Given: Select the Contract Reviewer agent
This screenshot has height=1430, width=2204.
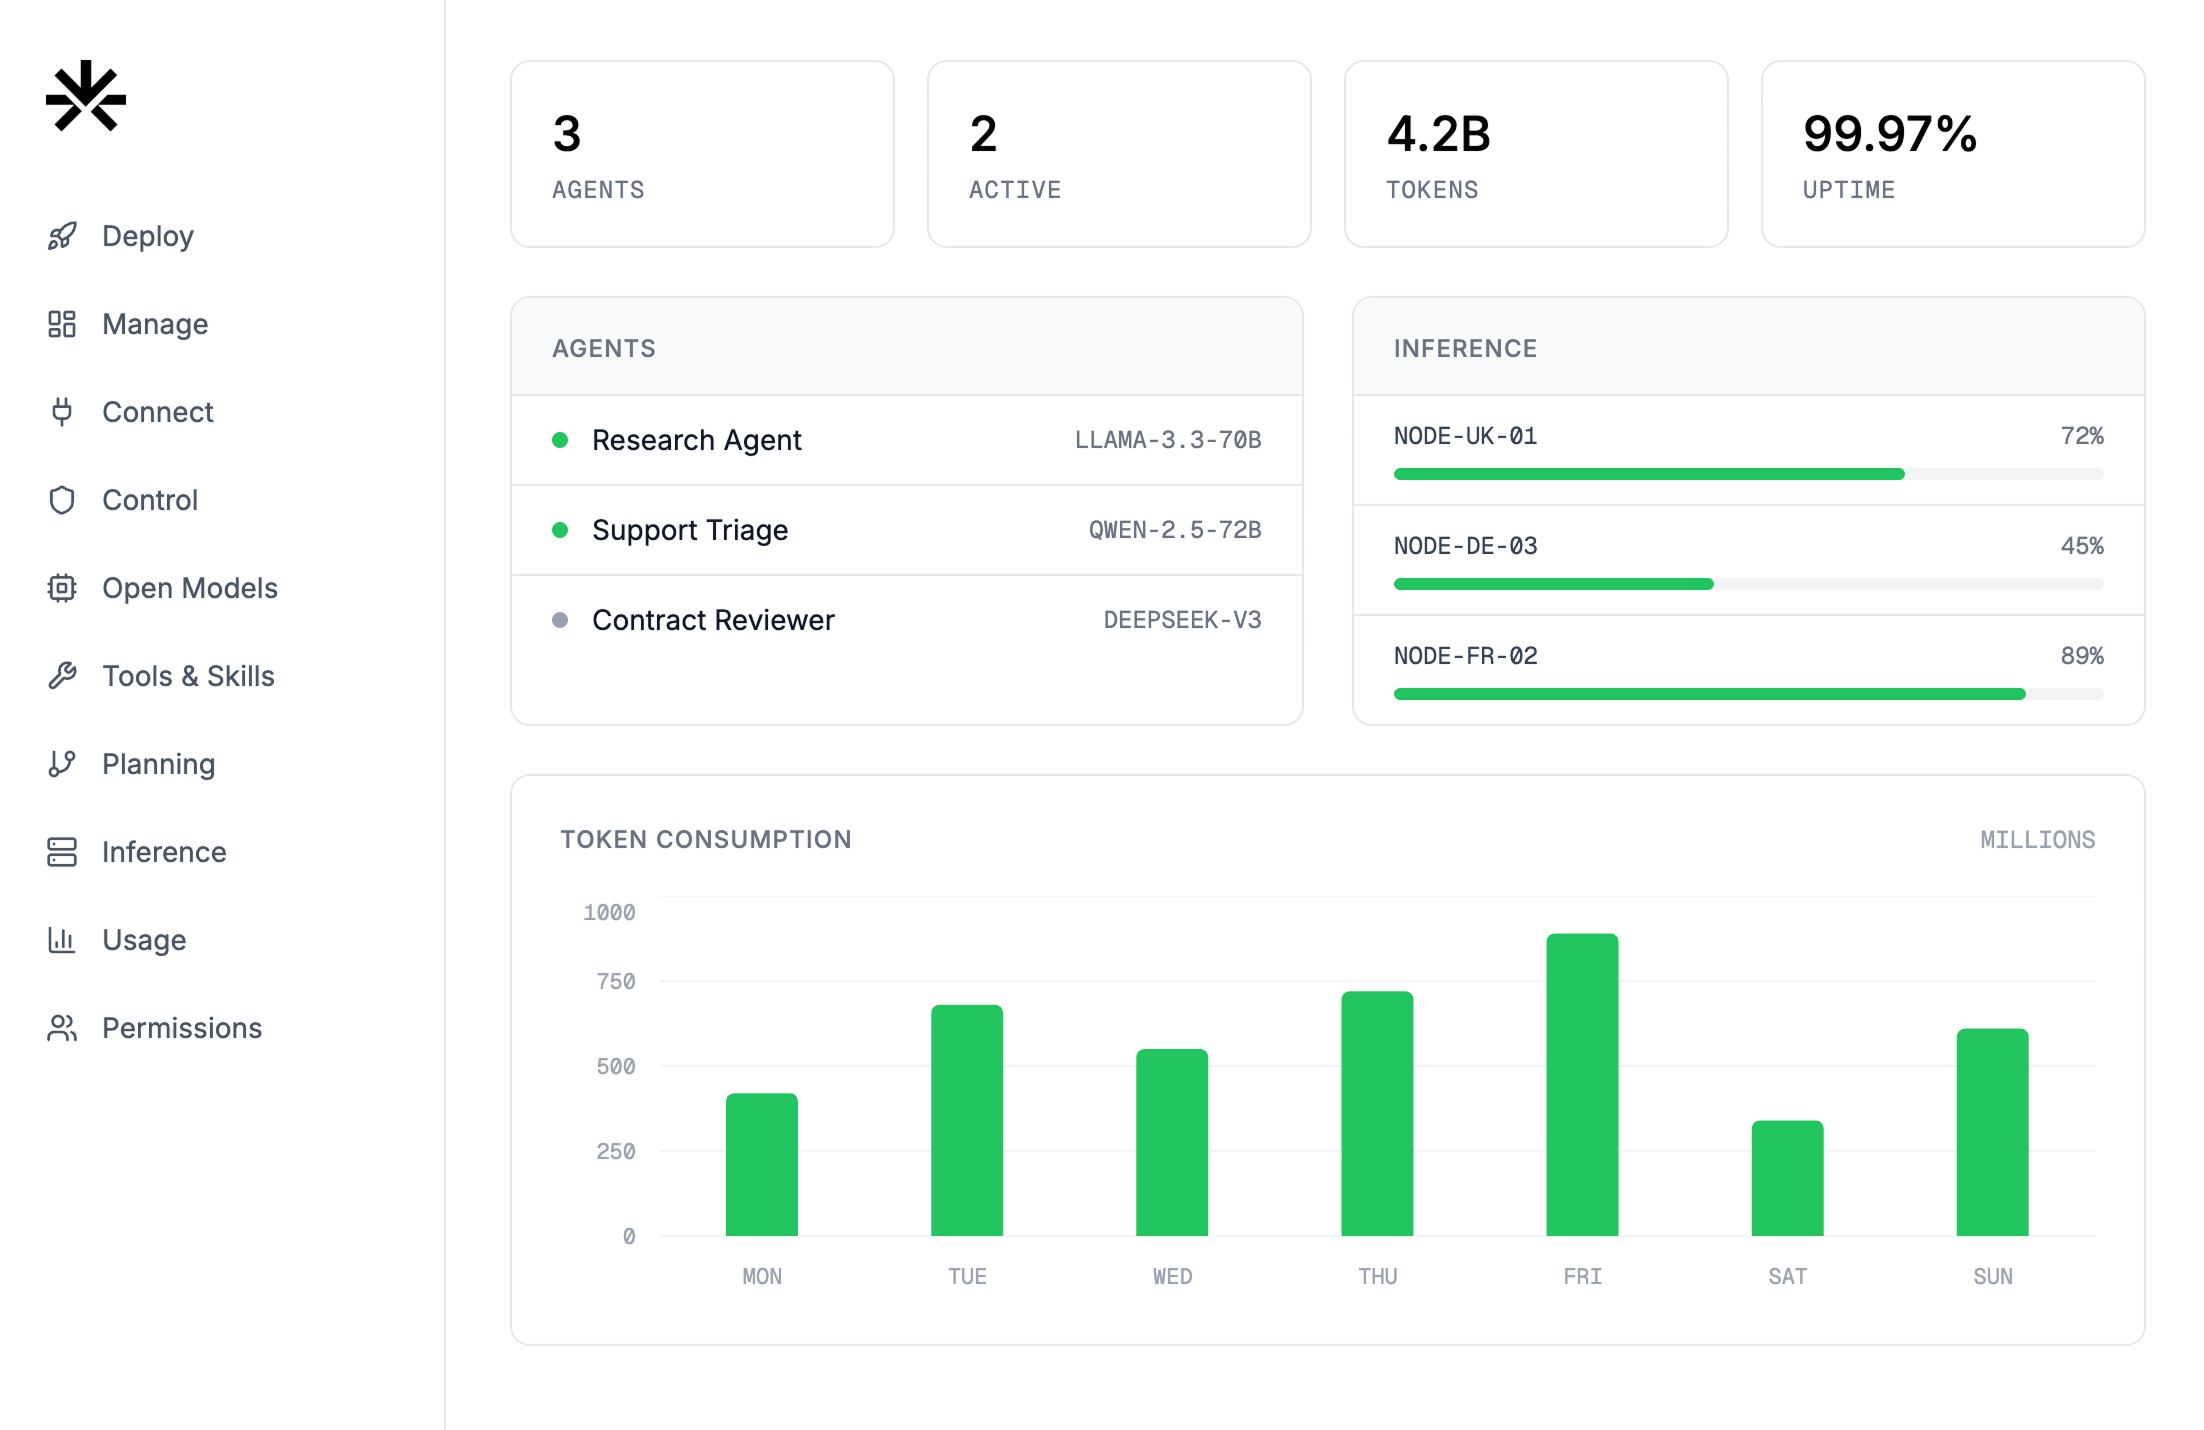Looking at the screenshot, I should pos(712,620).
